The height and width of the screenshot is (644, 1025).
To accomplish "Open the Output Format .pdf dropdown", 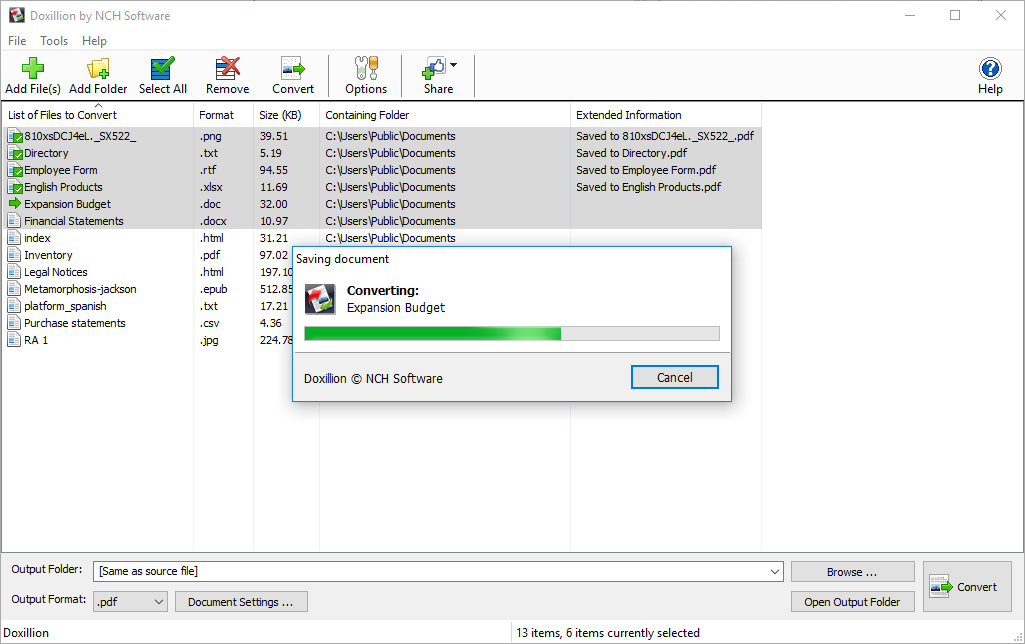I will (131, 602).
